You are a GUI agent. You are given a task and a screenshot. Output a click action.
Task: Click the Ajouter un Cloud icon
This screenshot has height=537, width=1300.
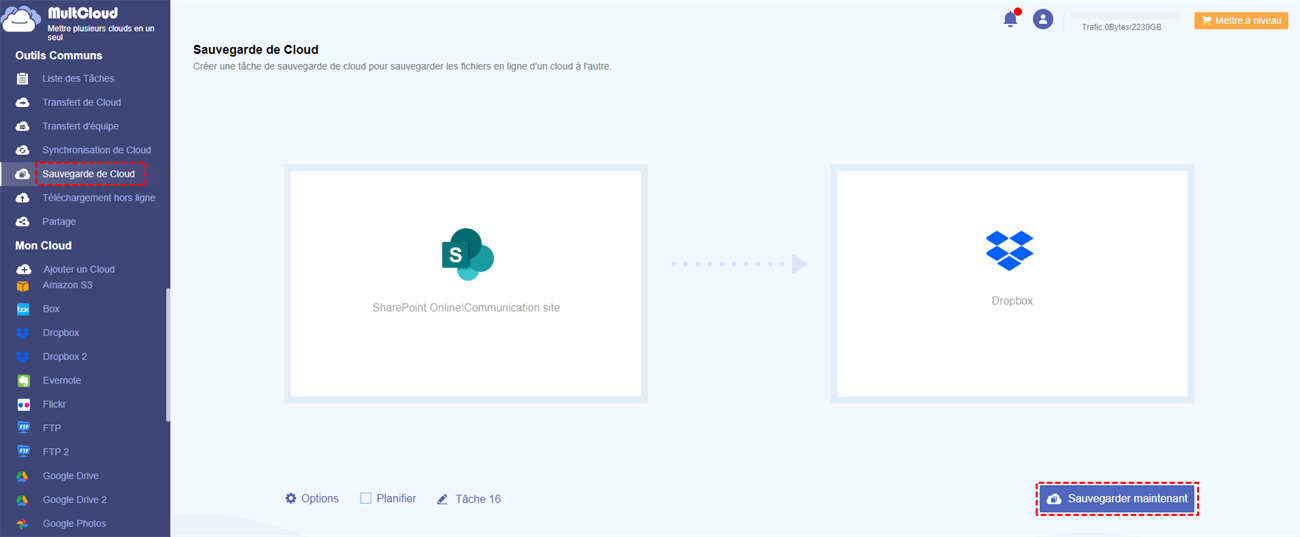tap(23, 269)
